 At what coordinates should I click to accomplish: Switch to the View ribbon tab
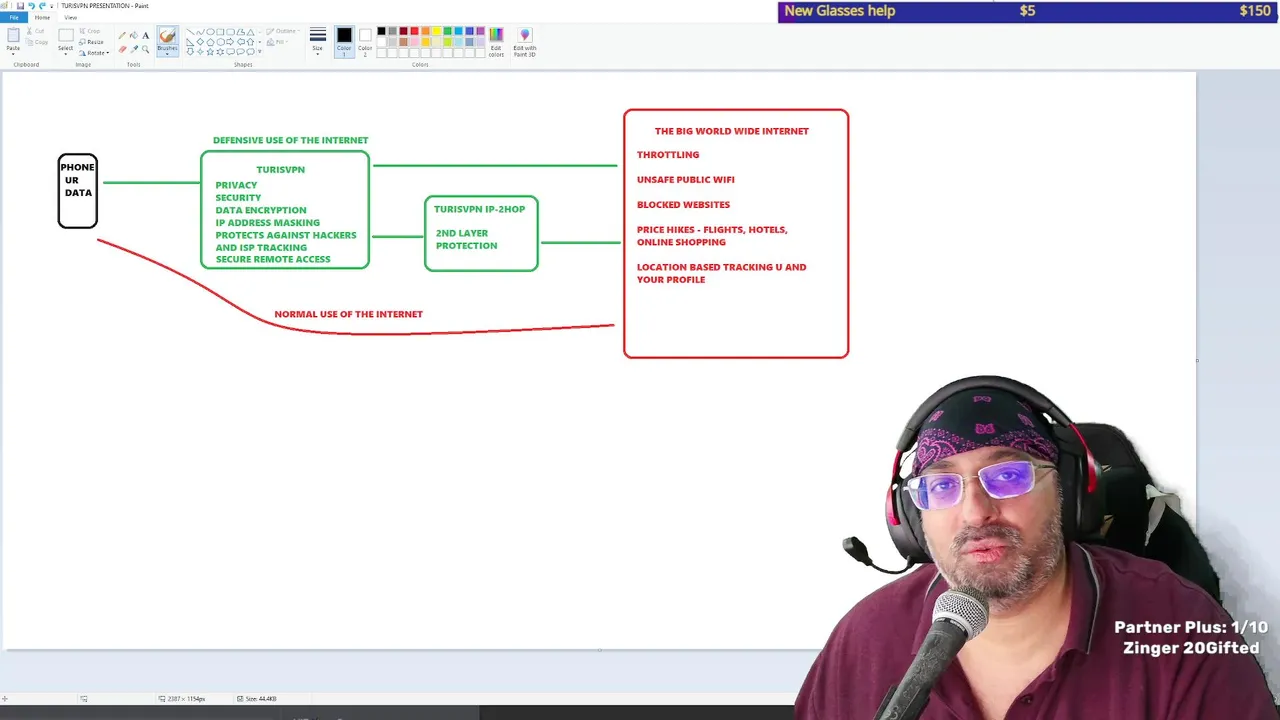click(x=70, y=17)
